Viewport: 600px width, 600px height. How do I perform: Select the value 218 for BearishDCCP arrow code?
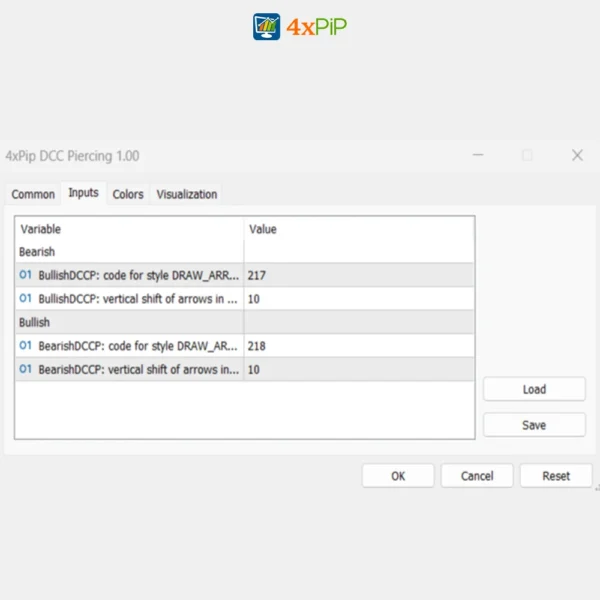(257, 346)
